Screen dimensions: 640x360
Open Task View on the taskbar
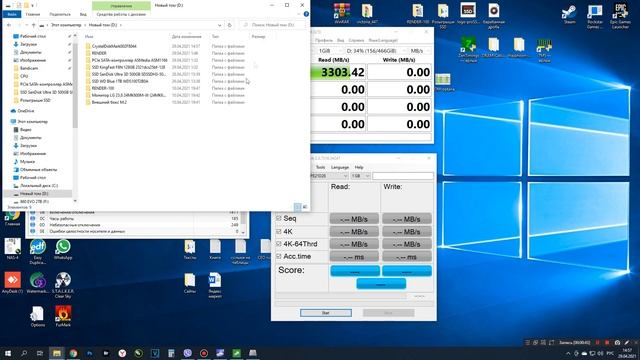pos(40,353)
